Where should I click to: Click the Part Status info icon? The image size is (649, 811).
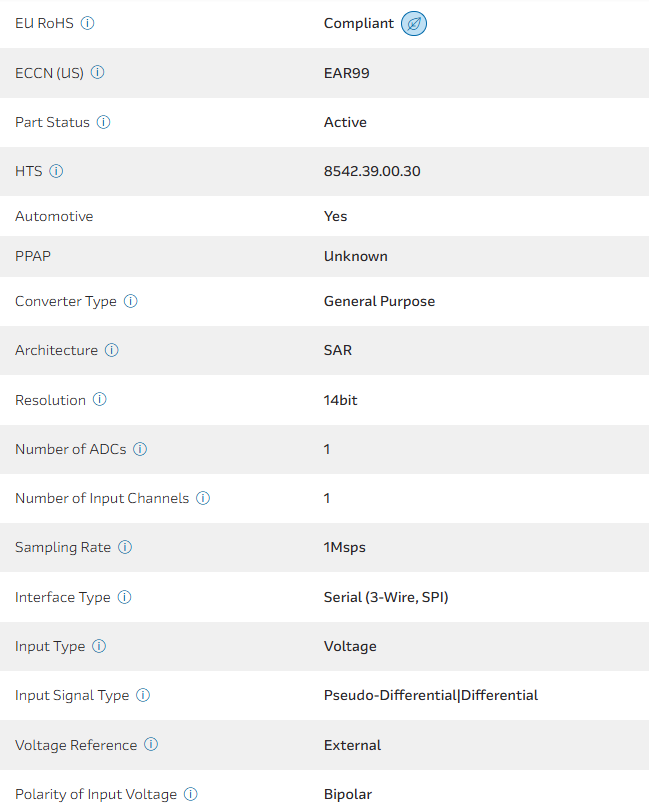click(x=104, y=122)
